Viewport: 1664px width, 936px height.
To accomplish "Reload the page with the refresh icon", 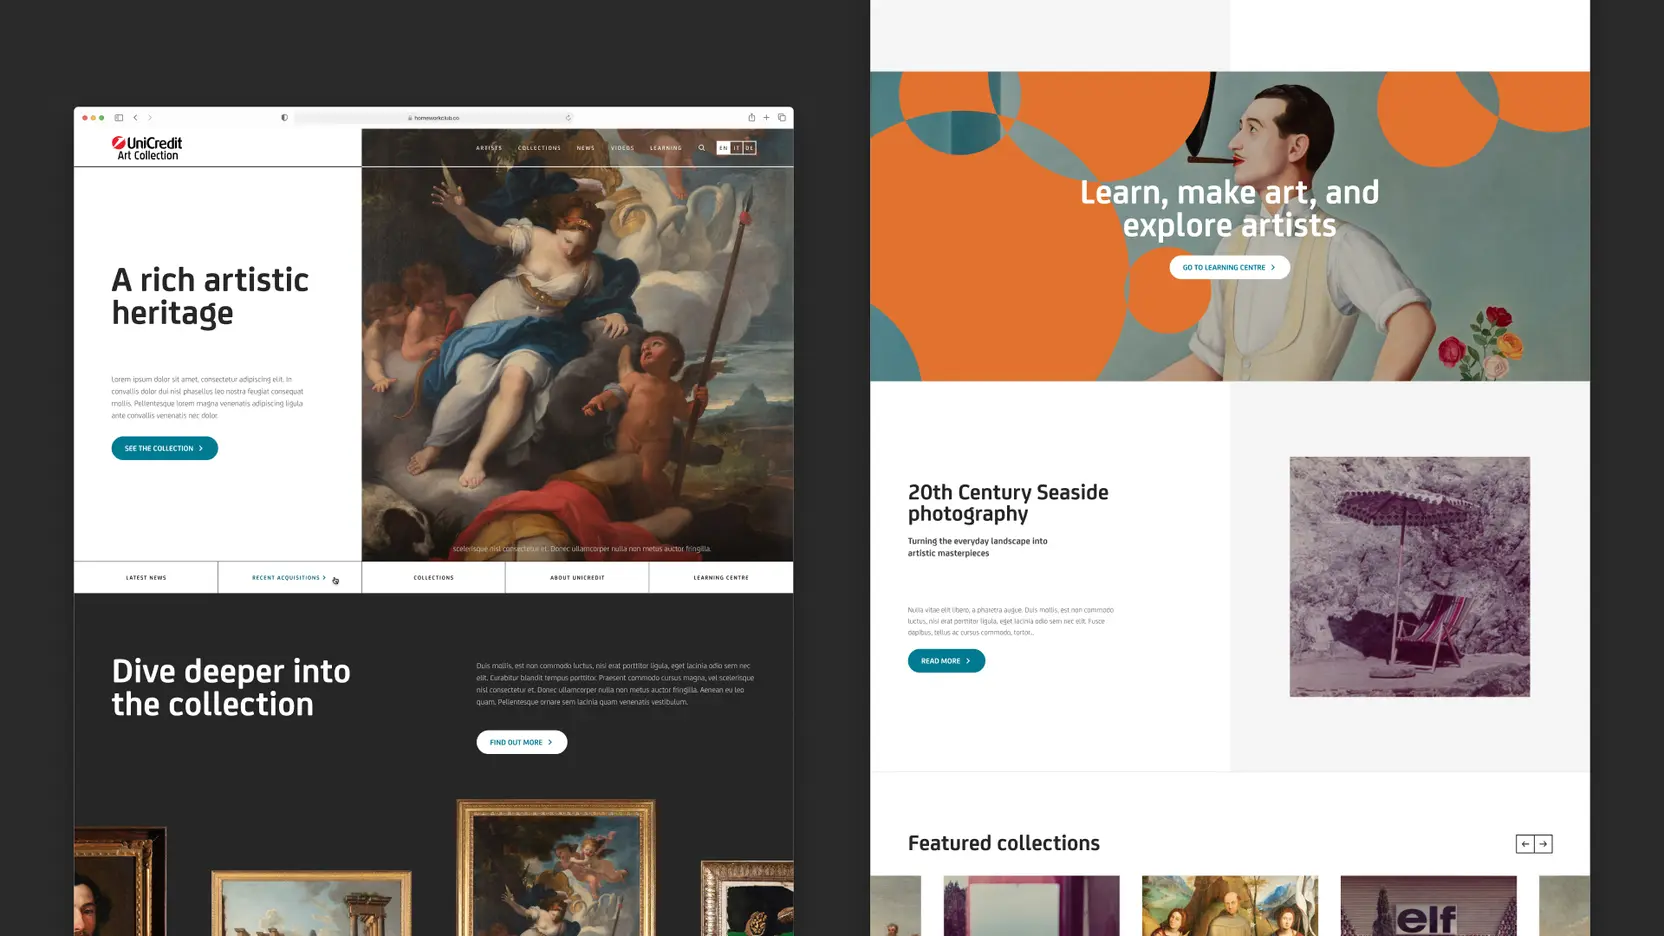I will tap(568, 118).
